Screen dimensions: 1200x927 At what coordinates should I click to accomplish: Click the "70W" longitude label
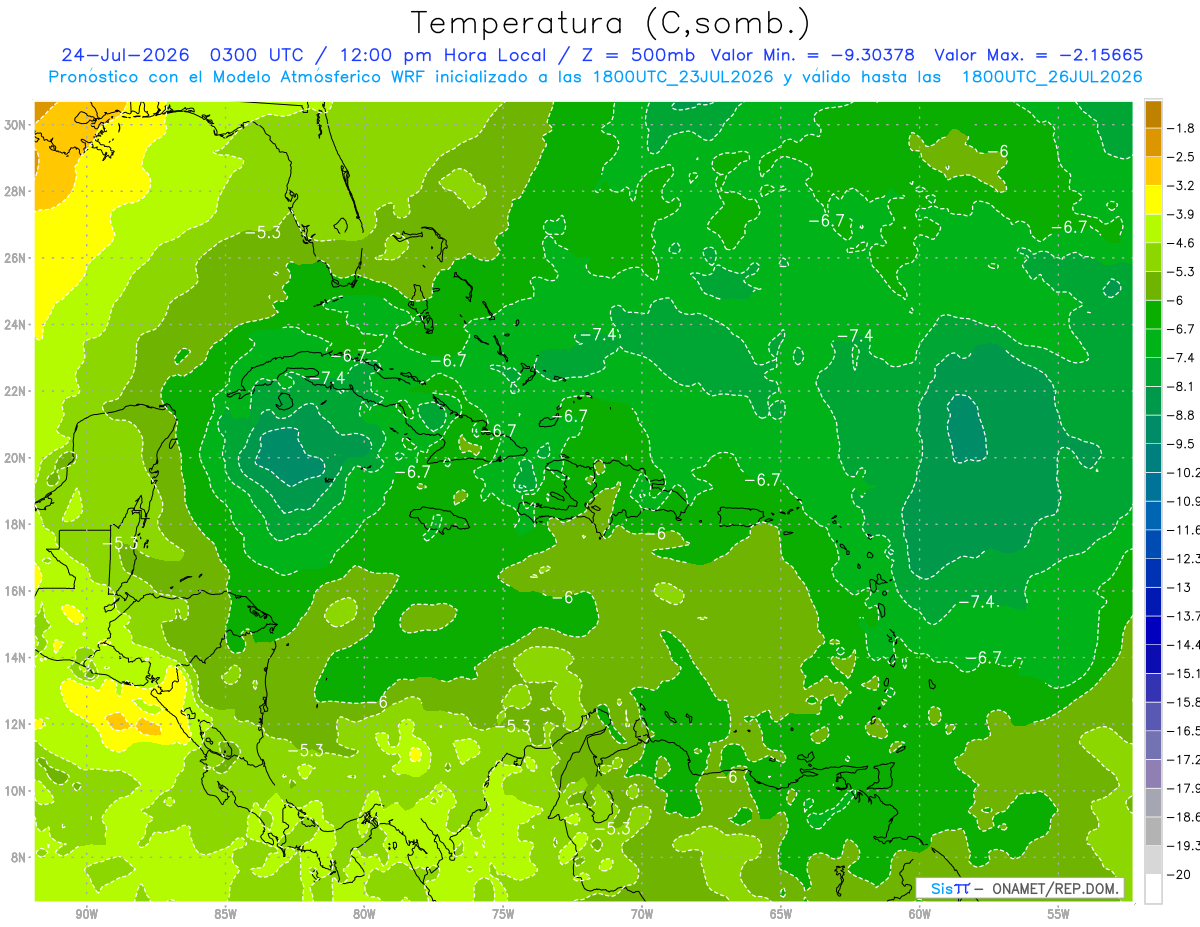(x=642, y=914)
